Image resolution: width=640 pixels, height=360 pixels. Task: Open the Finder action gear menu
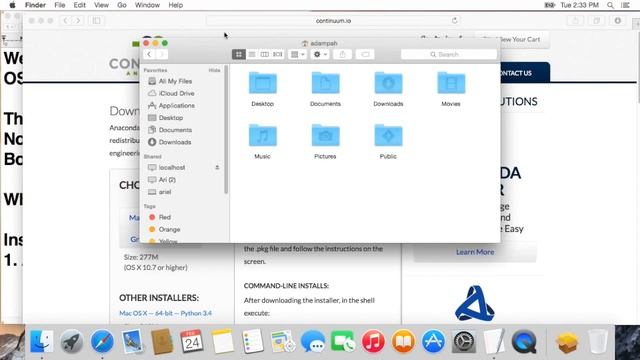(320, 54)
